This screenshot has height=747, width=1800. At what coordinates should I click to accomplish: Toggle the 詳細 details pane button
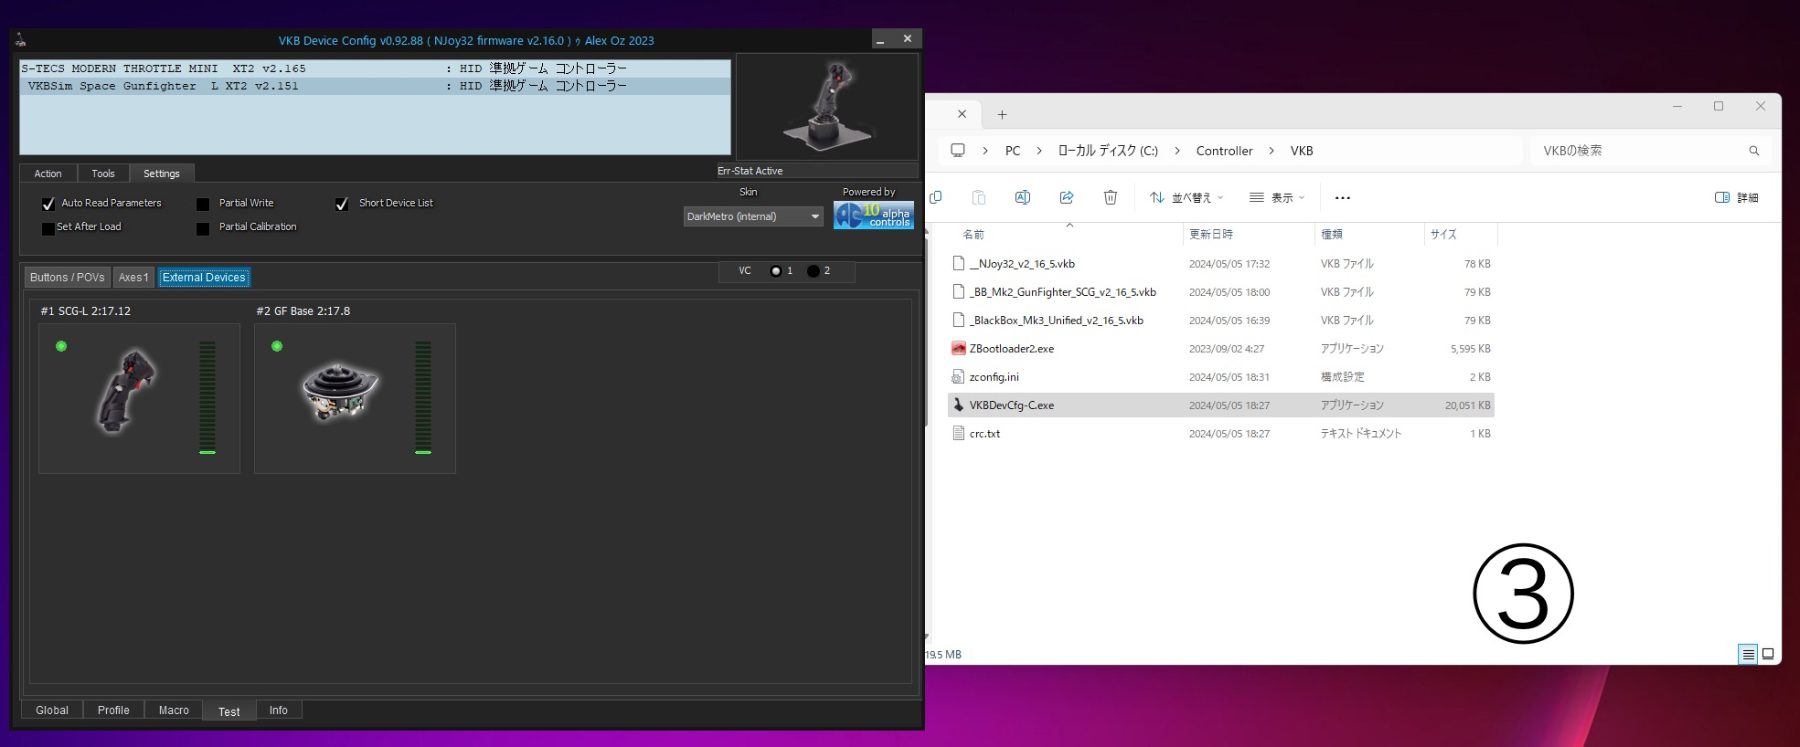click(x=1737, y=198)
